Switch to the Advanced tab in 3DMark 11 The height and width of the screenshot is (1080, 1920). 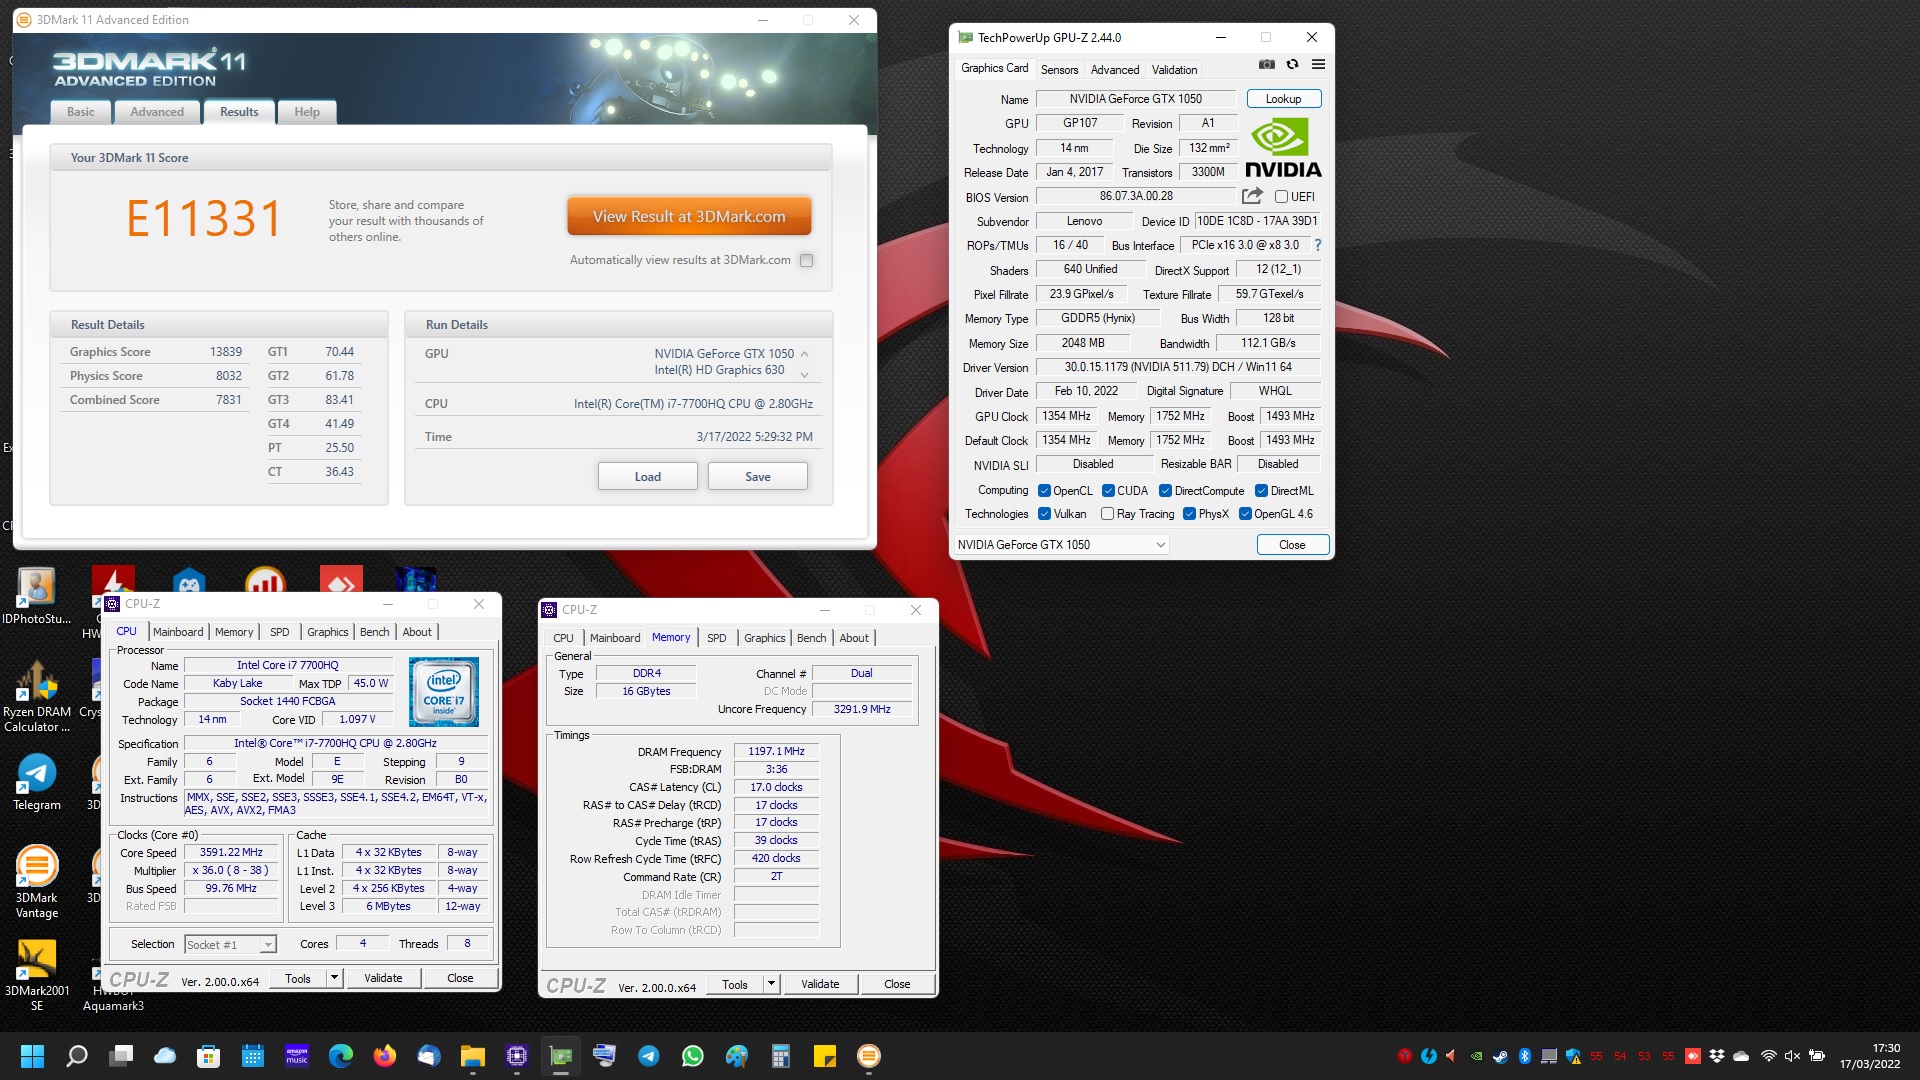click(157, 112)
